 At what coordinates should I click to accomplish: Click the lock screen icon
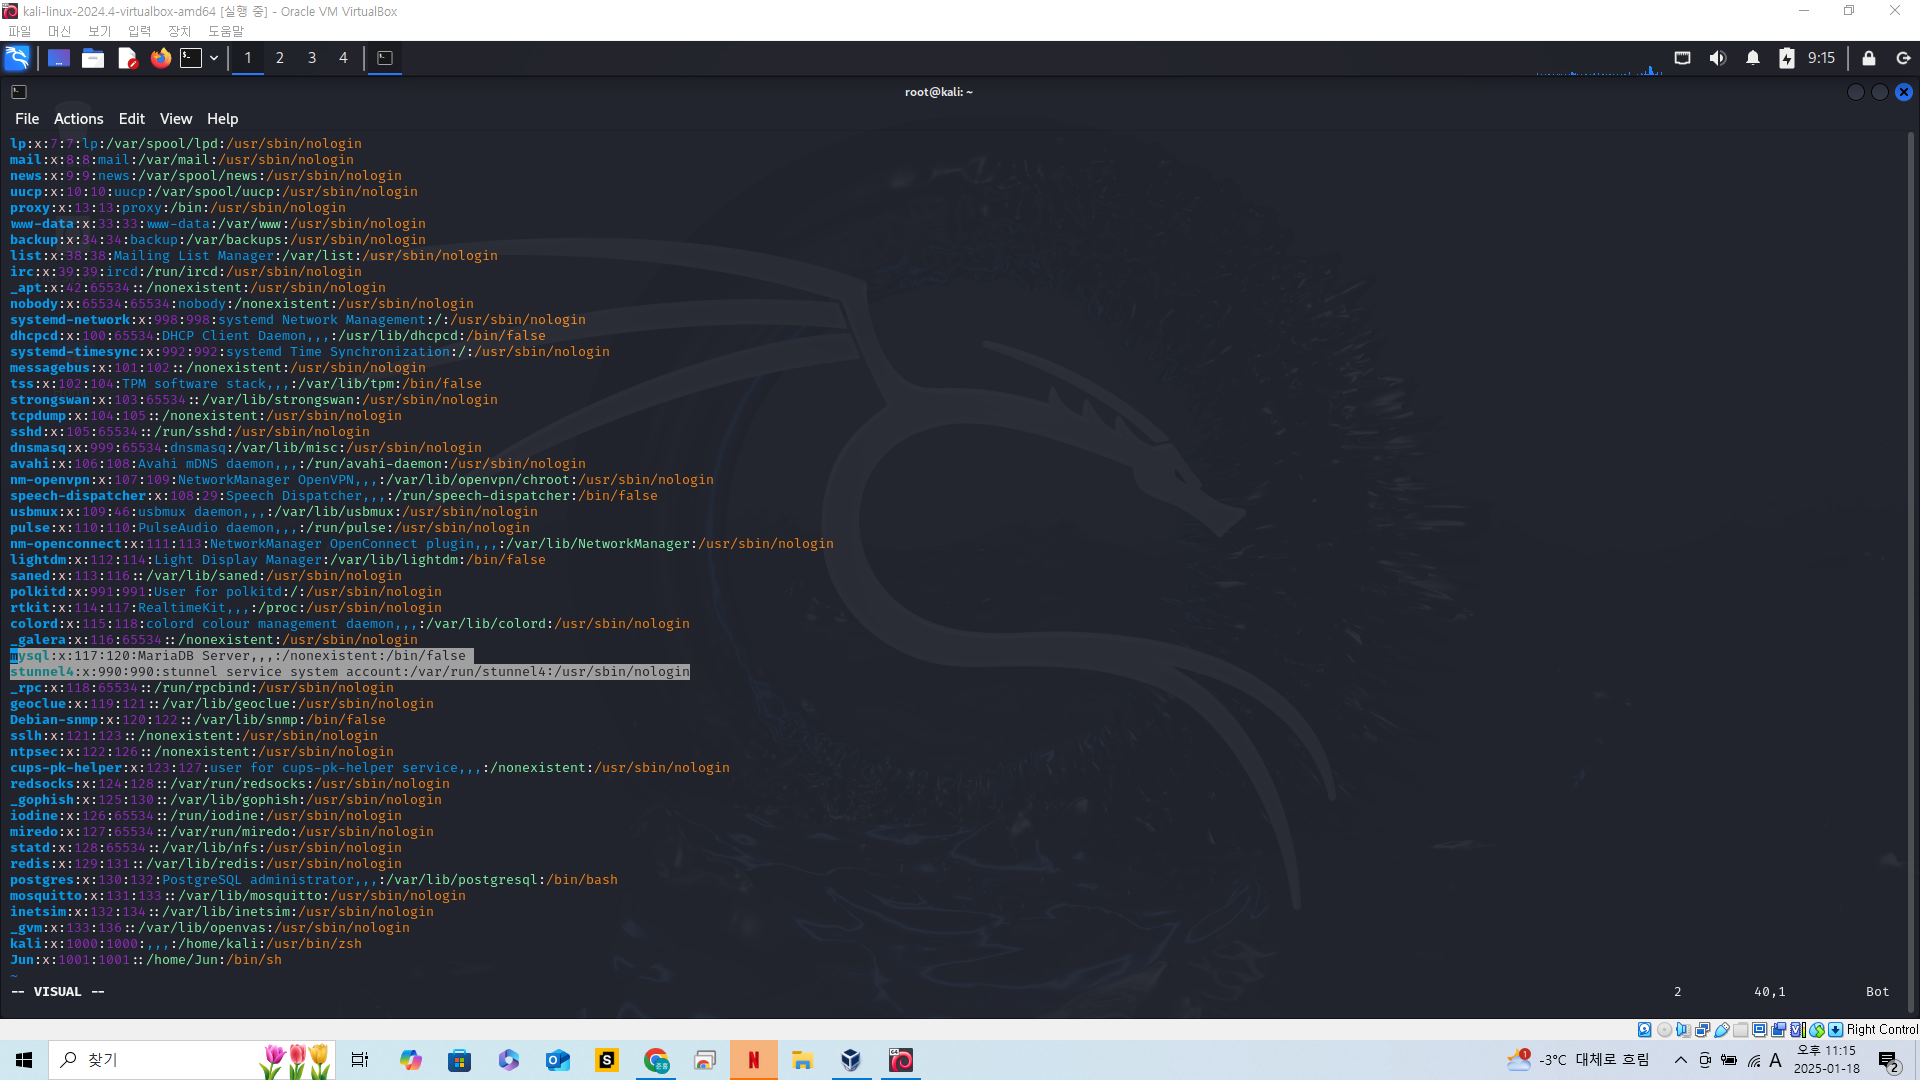1868,58
